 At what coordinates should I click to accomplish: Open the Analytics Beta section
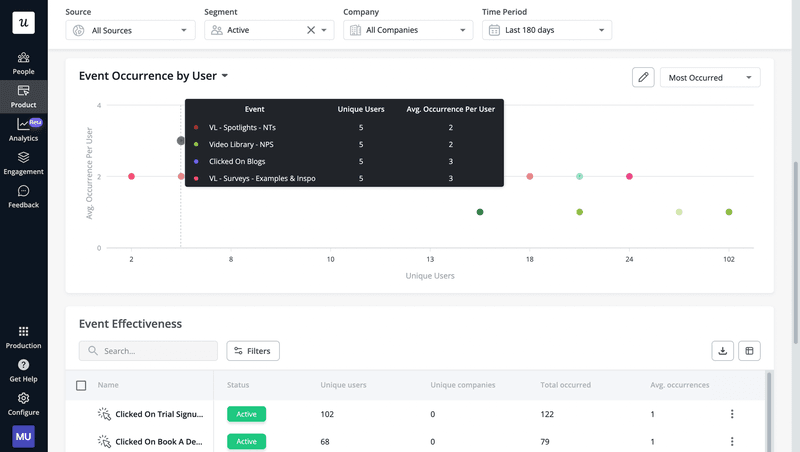23,130
